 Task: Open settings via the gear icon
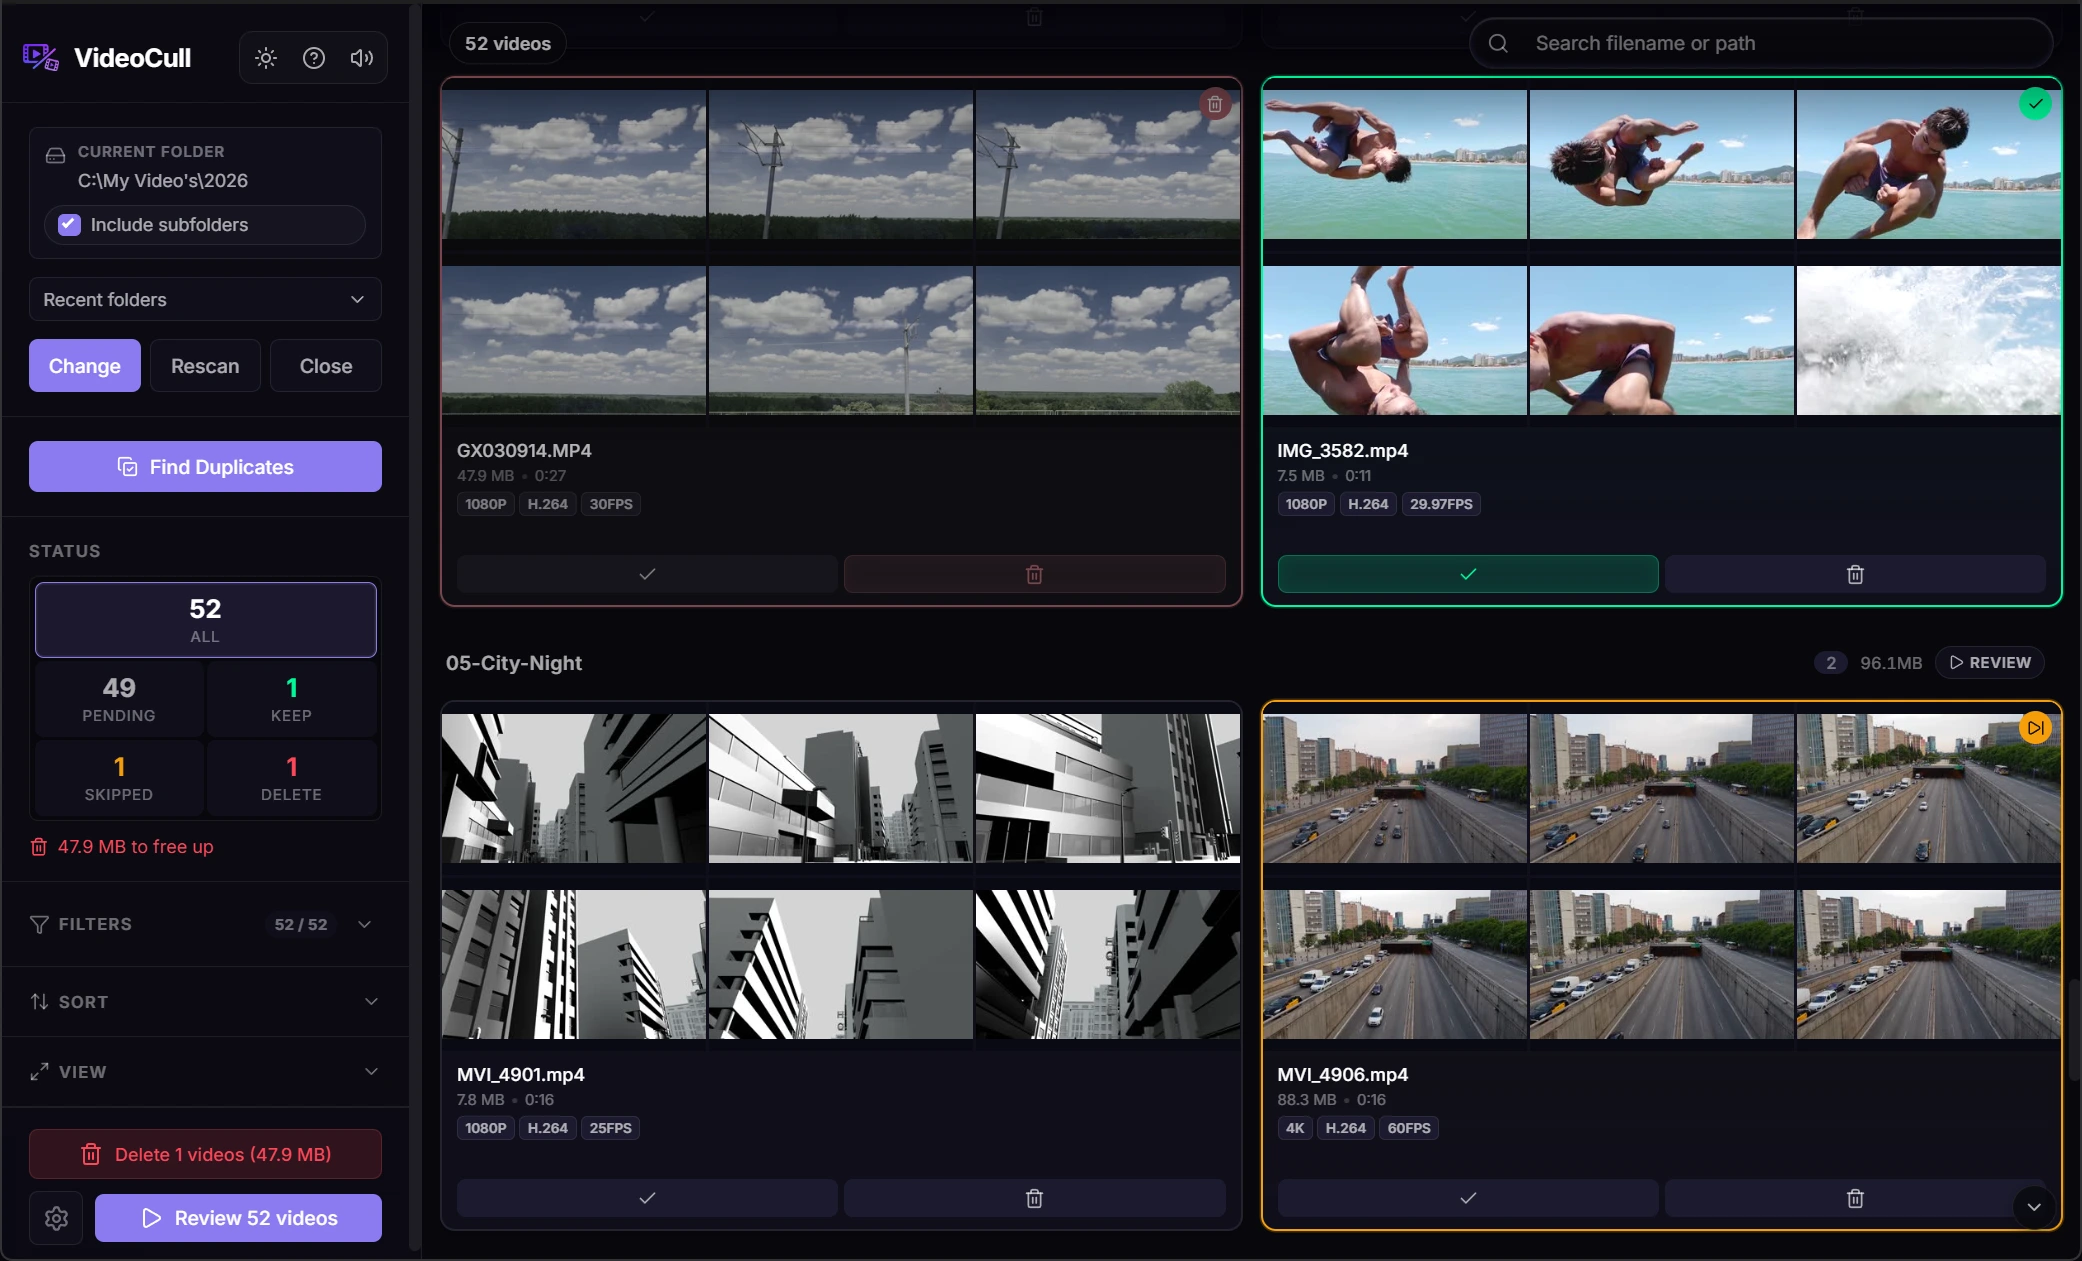57,1218
